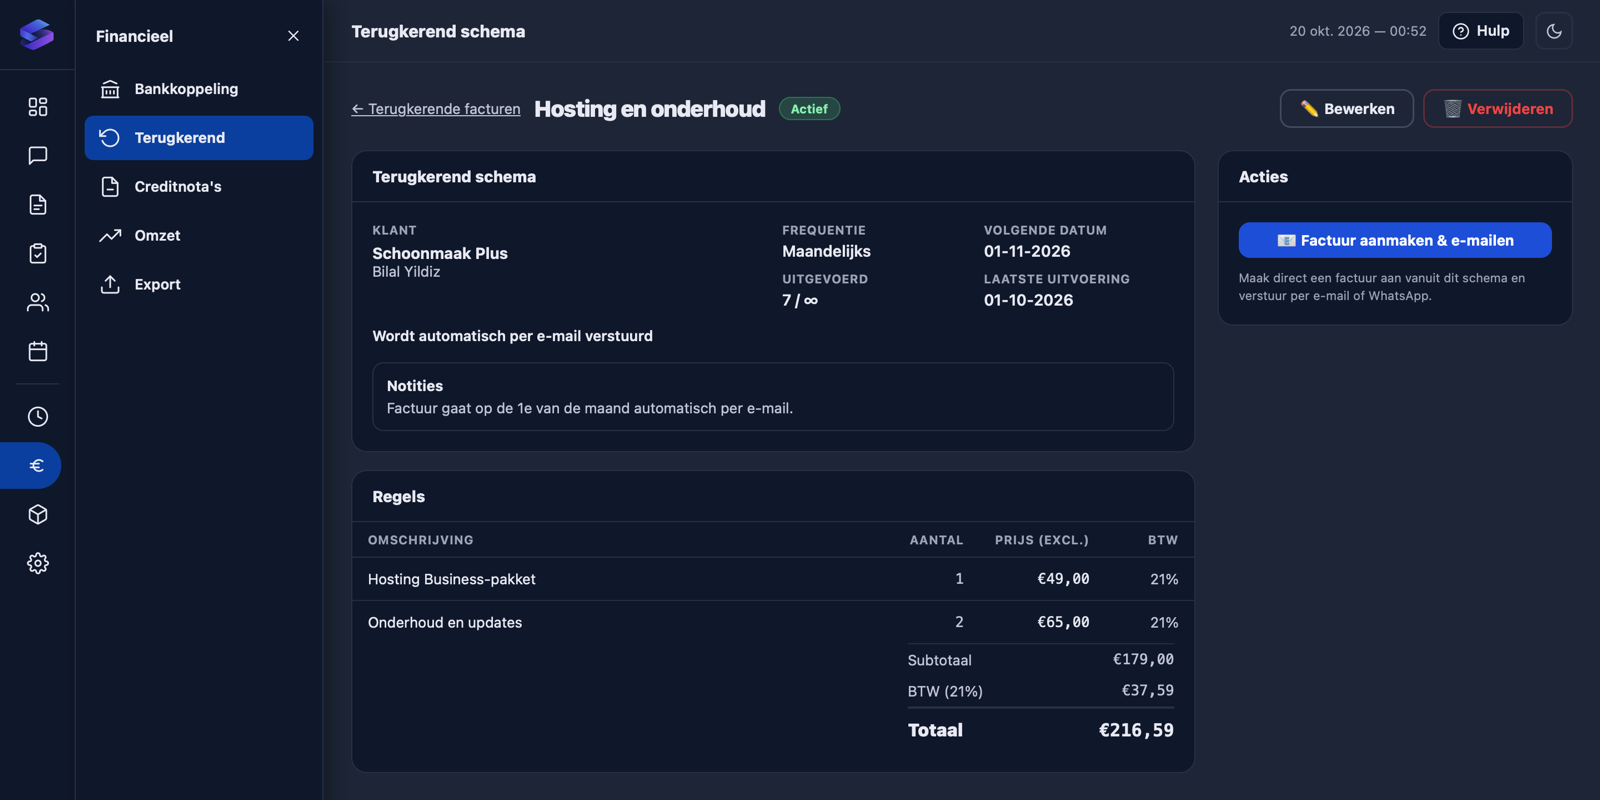Open Creditnota's menu item

[199, 187]
